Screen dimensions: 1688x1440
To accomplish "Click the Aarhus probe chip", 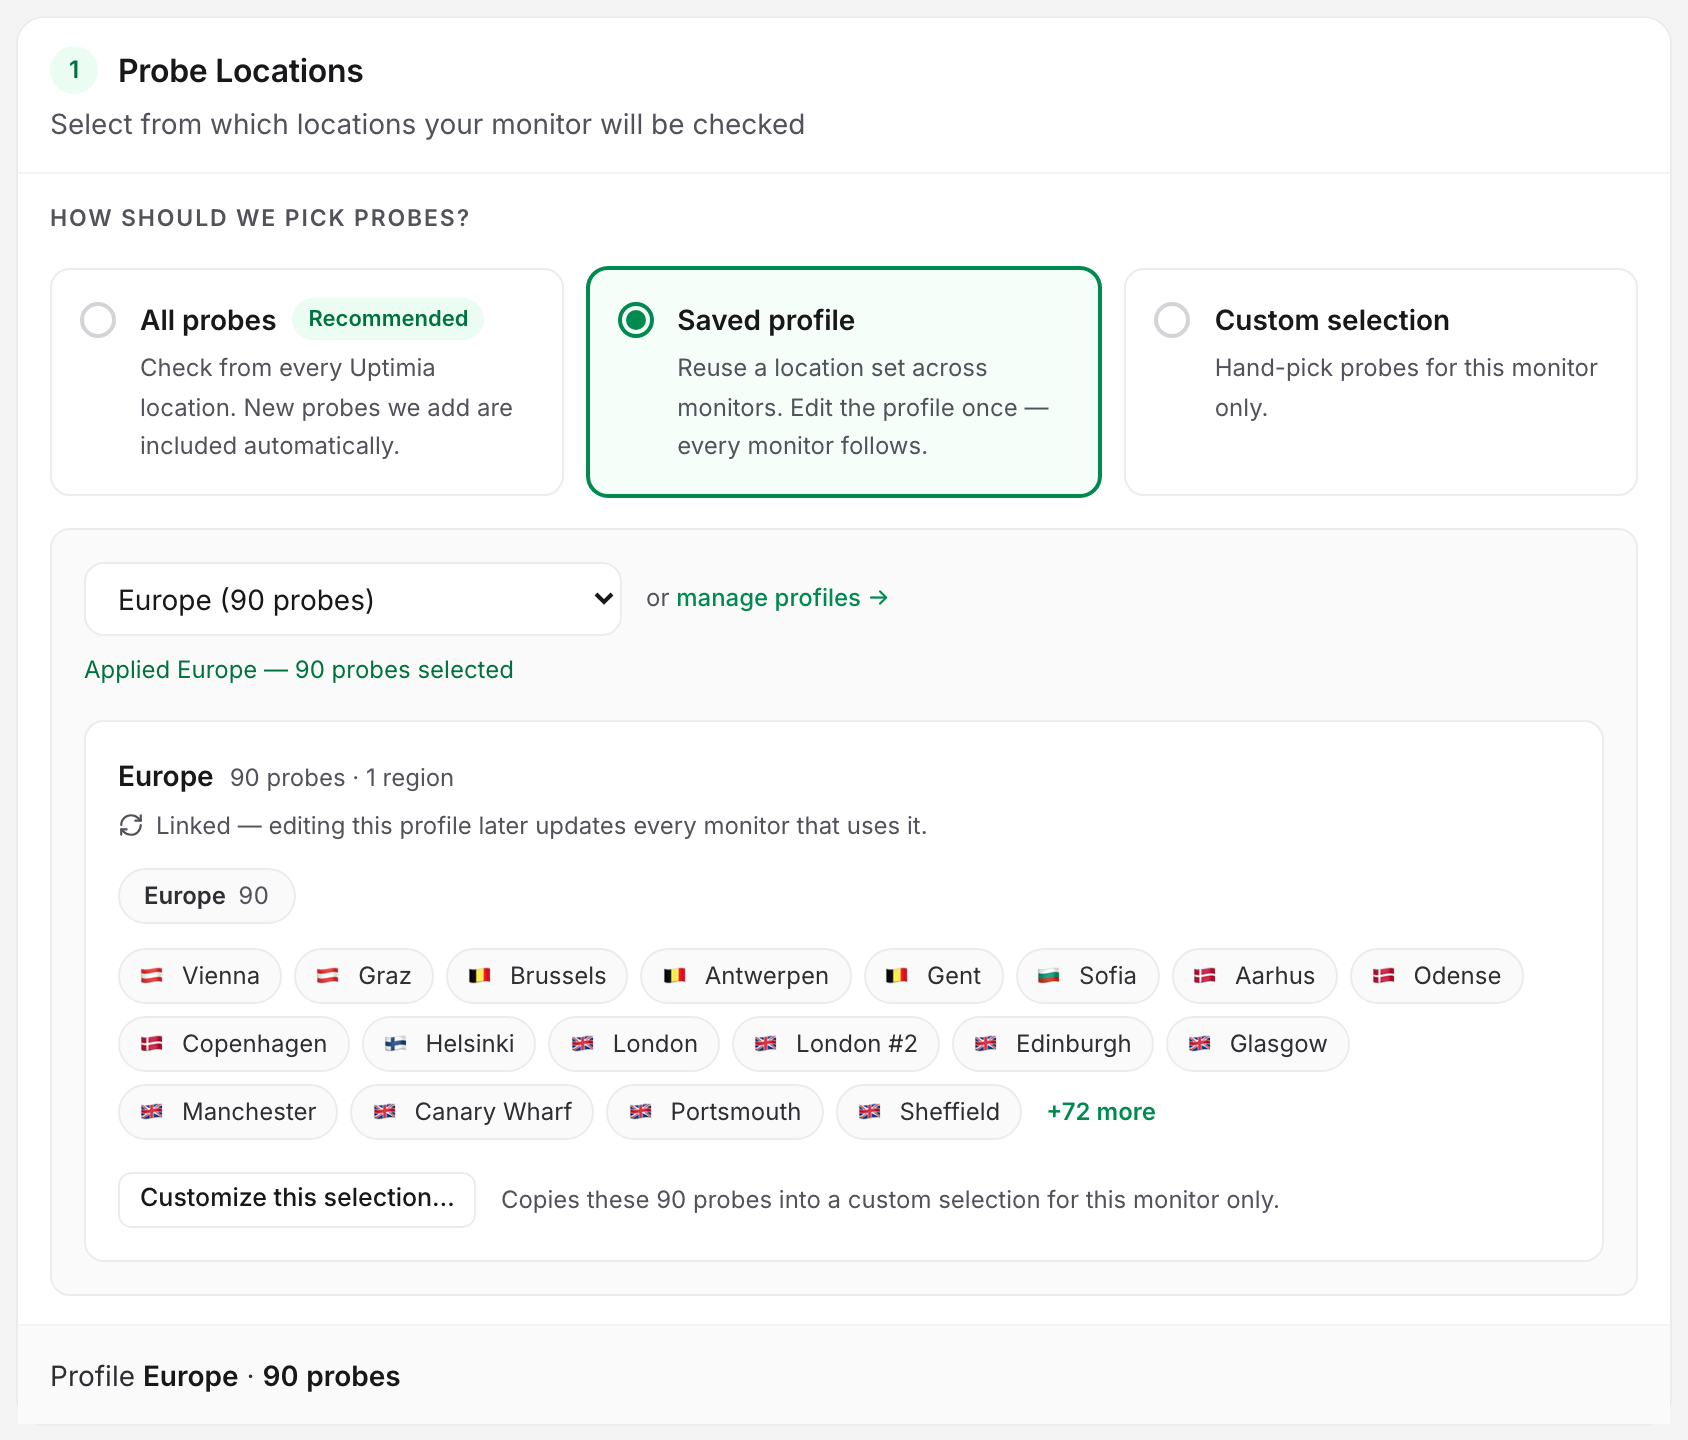I will [x=1255, y=976].
